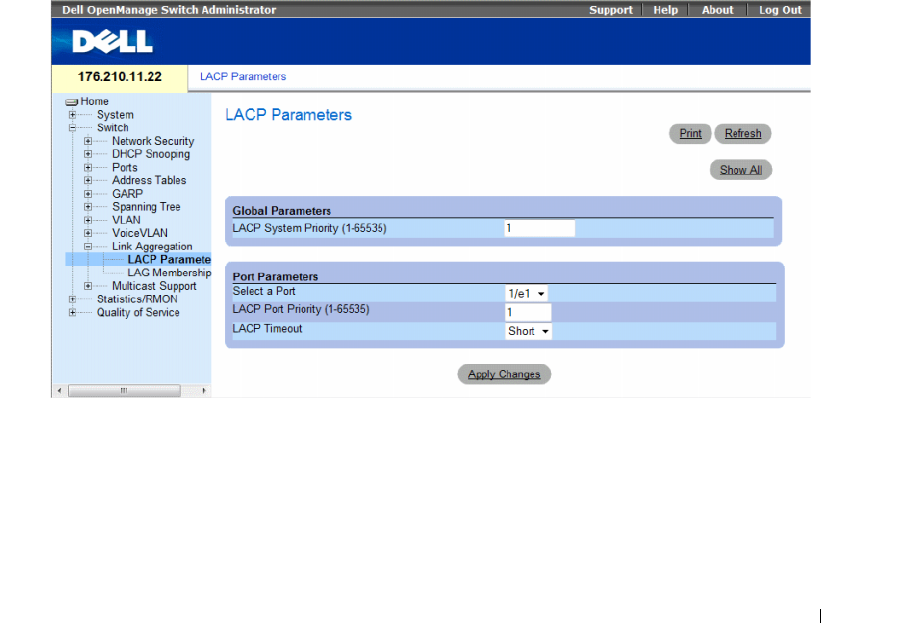Collapse the Switch tree node
This screenshot has height=623, width=900.
[72, 128]
